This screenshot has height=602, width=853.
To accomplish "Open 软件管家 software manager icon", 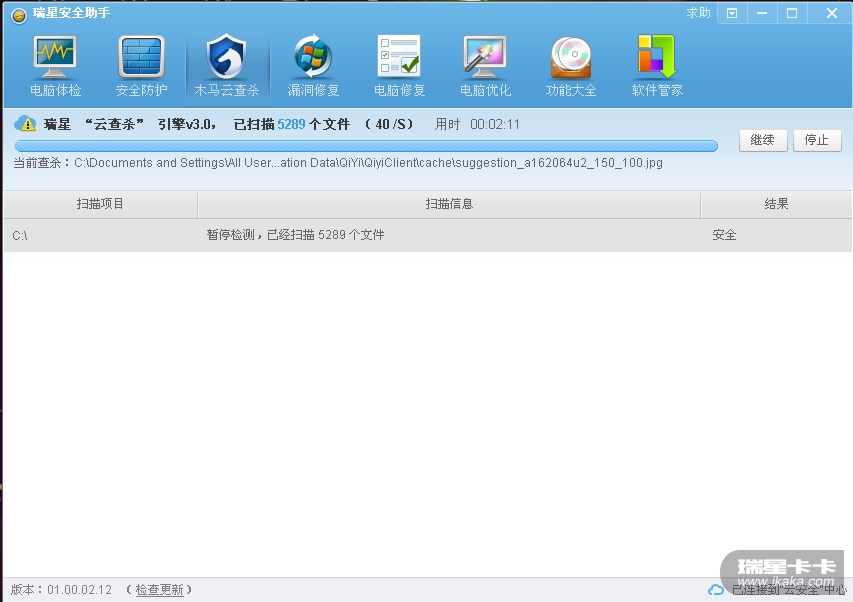I will 657,66.
